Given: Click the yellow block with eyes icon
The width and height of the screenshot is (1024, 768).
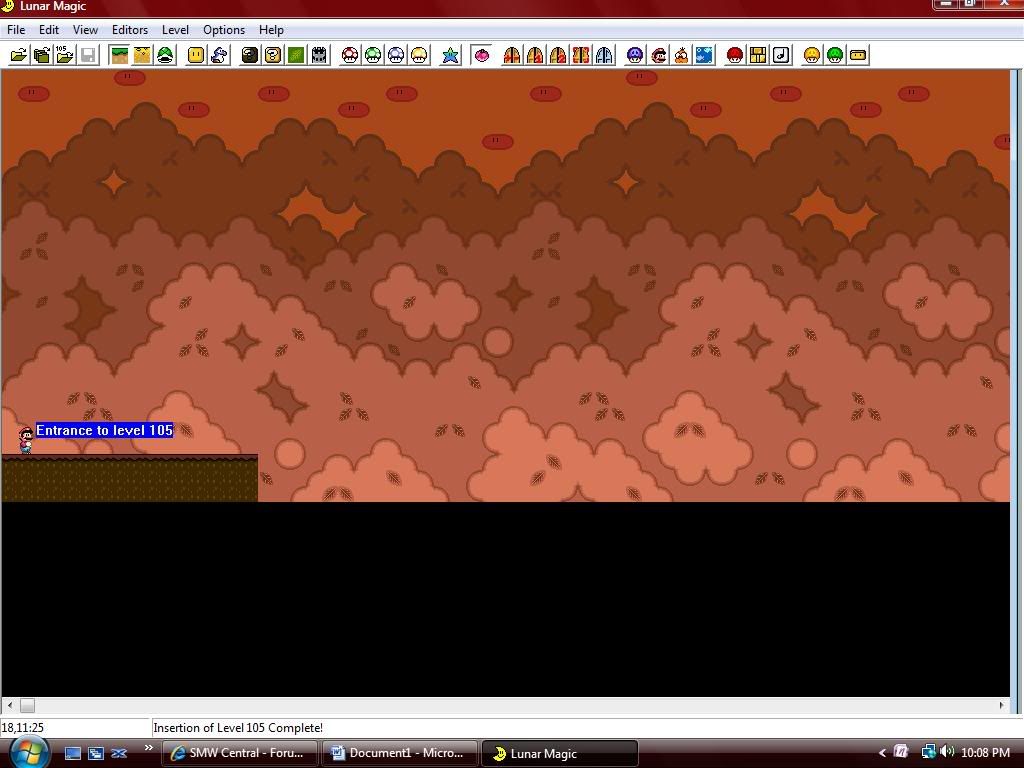Looking at the screenshot, I should pos(196,56).
